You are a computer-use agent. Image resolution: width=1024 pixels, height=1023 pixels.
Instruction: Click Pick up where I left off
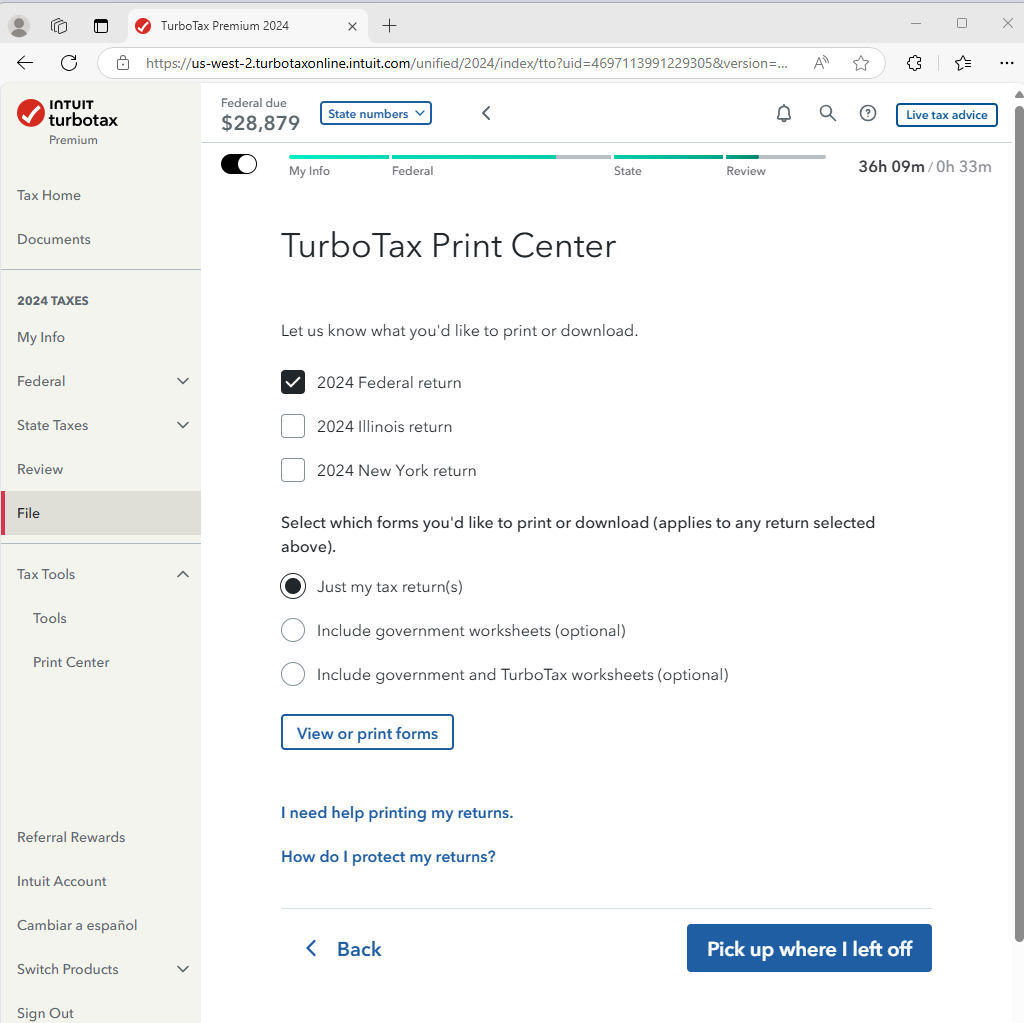click(x=809, y=948)
